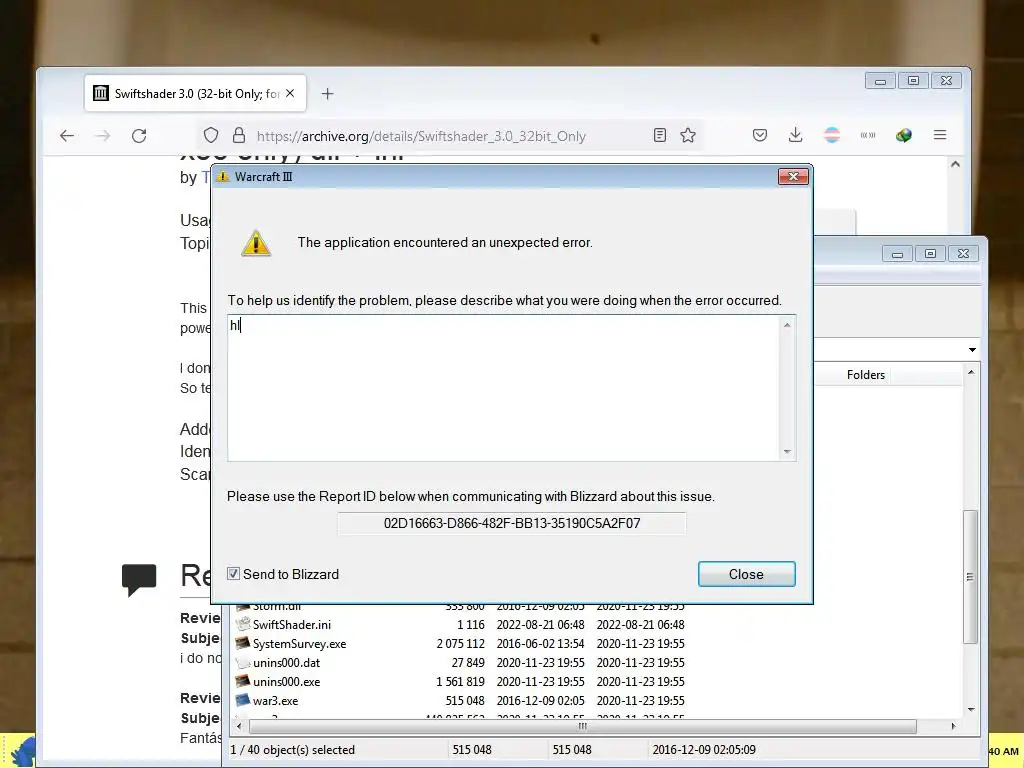Minimize the browser window
Image resolution: width=1024 pixels, height=768 pixels.
coord(880,81)
